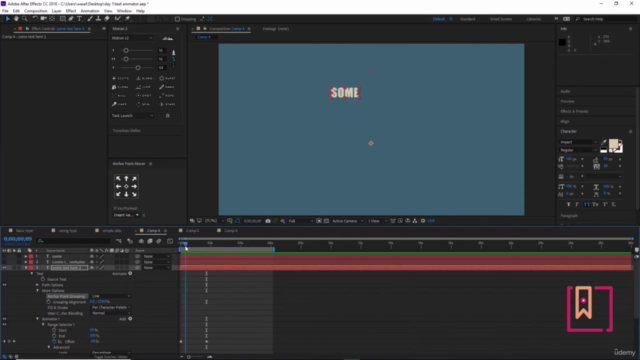Select the Hand tool
The image size is (640, 360).
click(x=16, y=19)
